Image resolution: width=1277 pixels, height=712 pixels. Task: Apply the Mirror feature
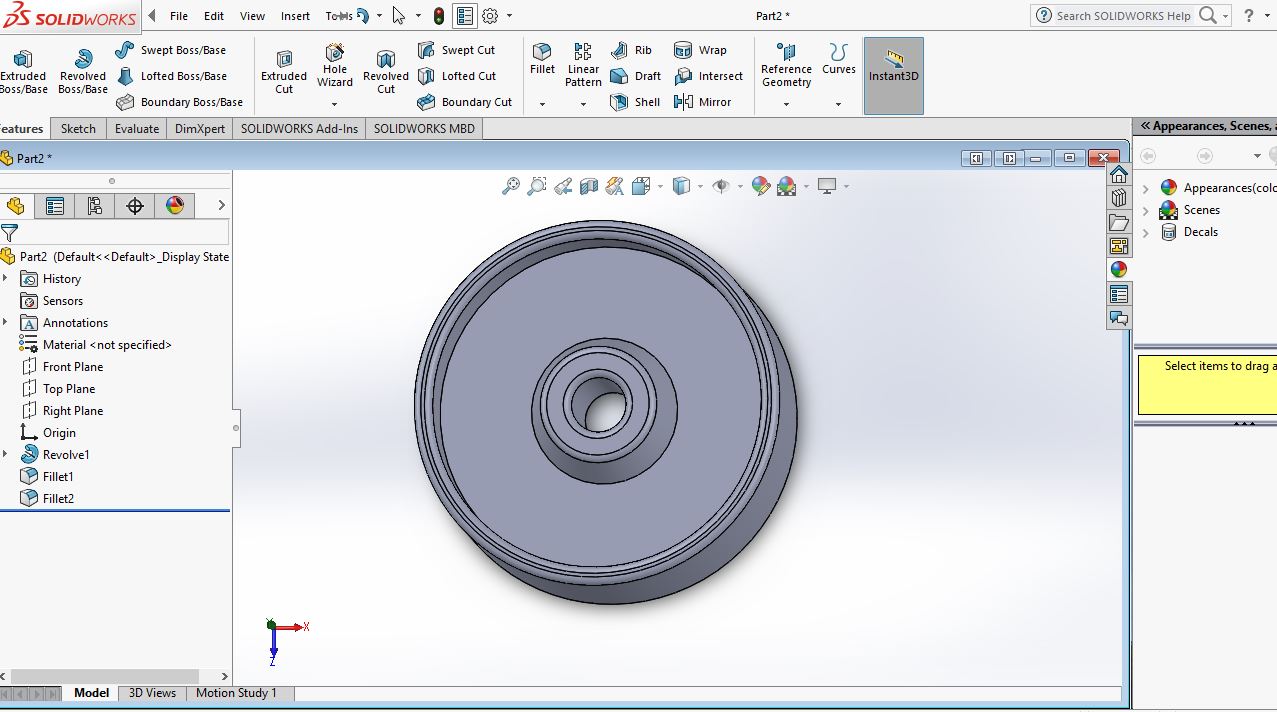pos(703,102)
